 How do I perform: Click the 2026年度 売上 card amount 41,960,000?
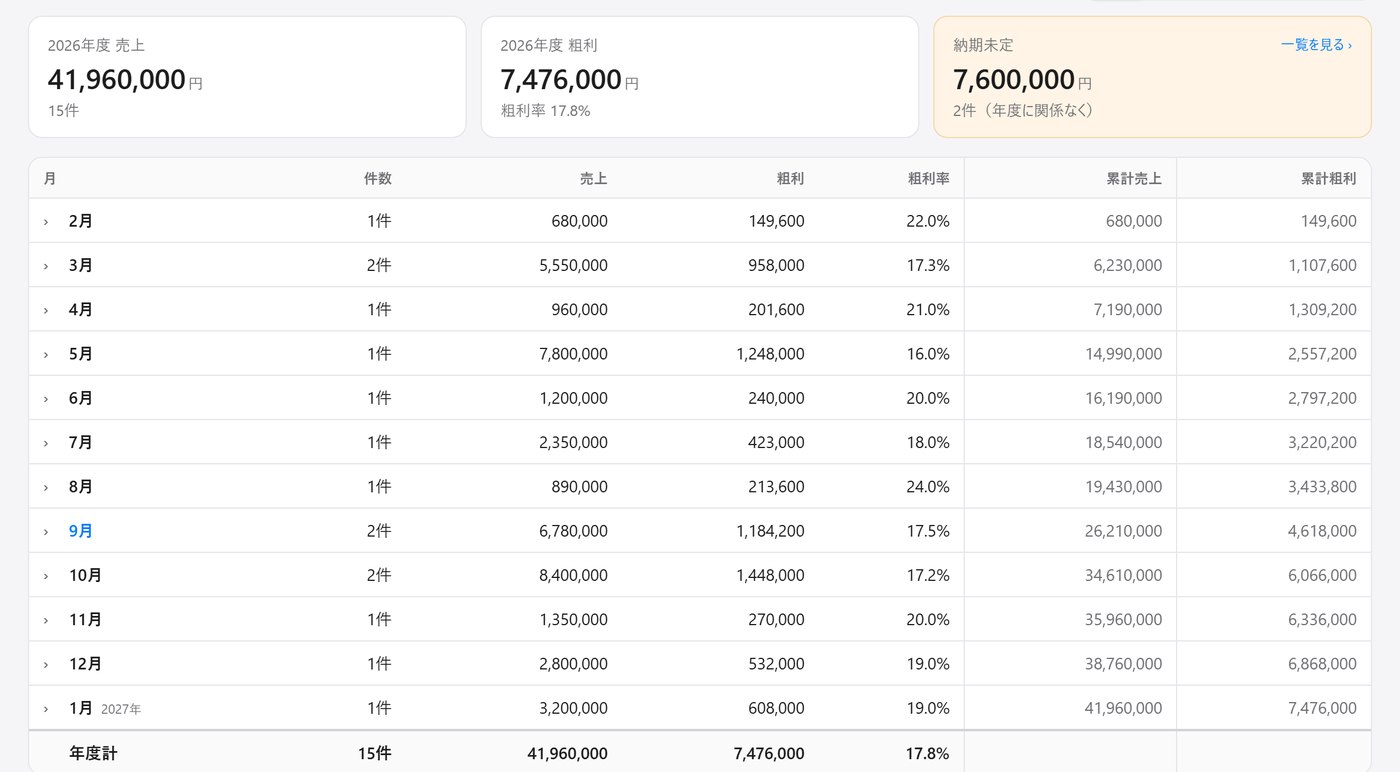tap(117, 79)
